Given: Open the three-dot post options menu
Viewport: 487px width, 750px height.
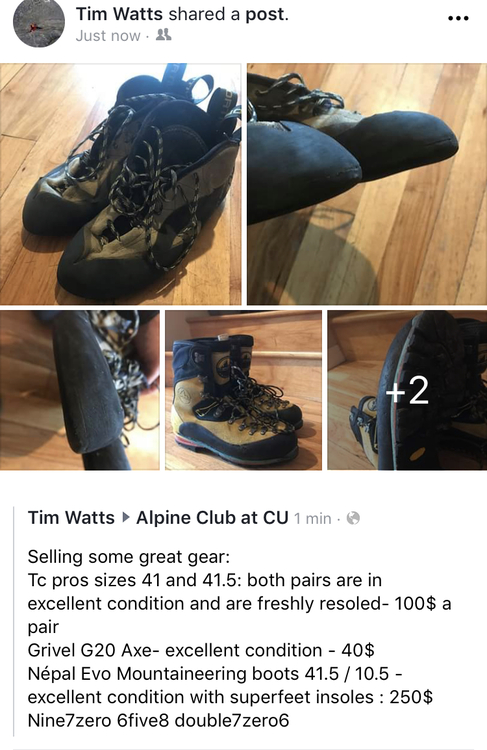Looking at the screenshot, I should click(458, 19).
